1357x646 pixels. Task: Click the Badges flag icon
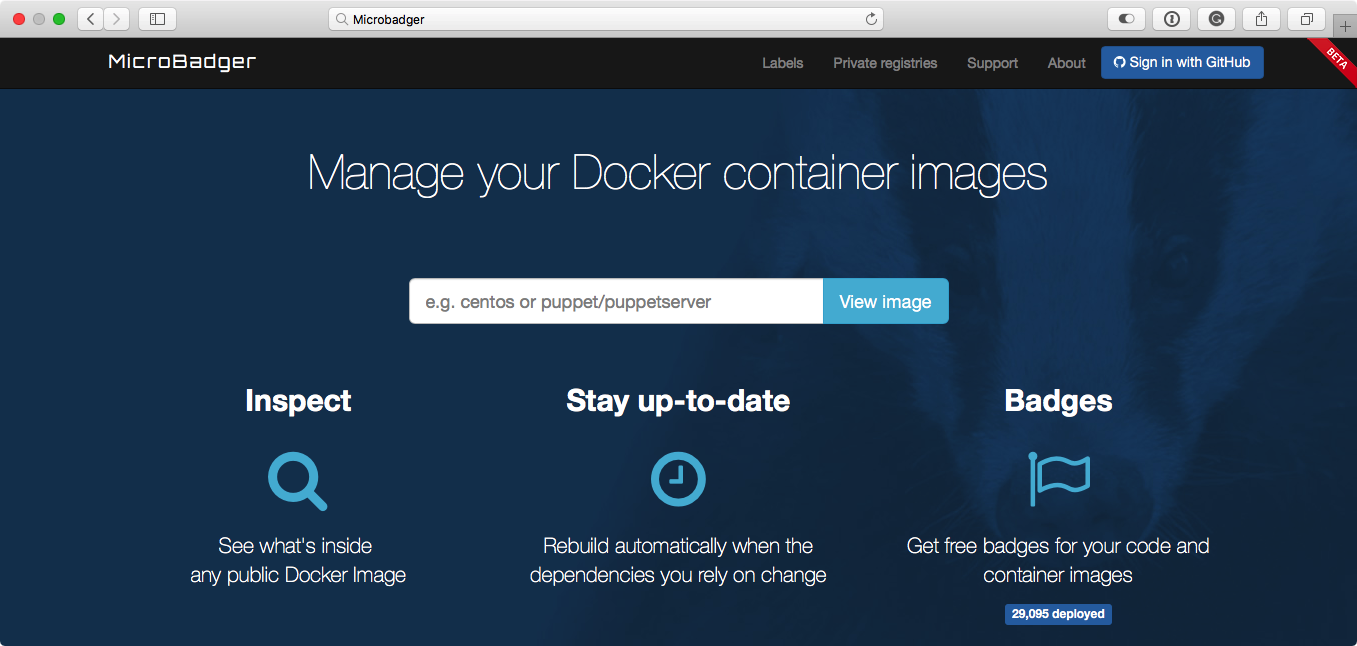coord(1059,479)
